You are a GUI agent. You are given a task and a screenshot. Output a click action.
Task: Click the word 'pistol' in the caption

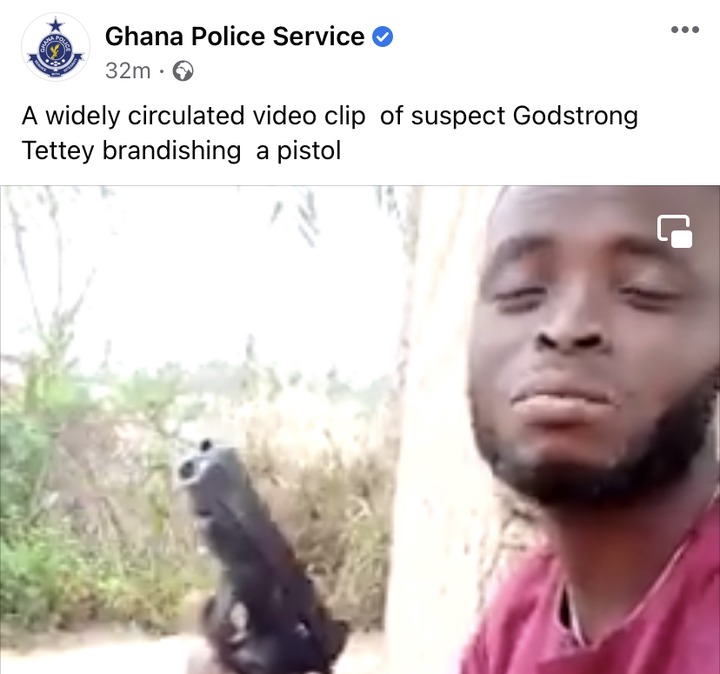click(x=309, y=151)
